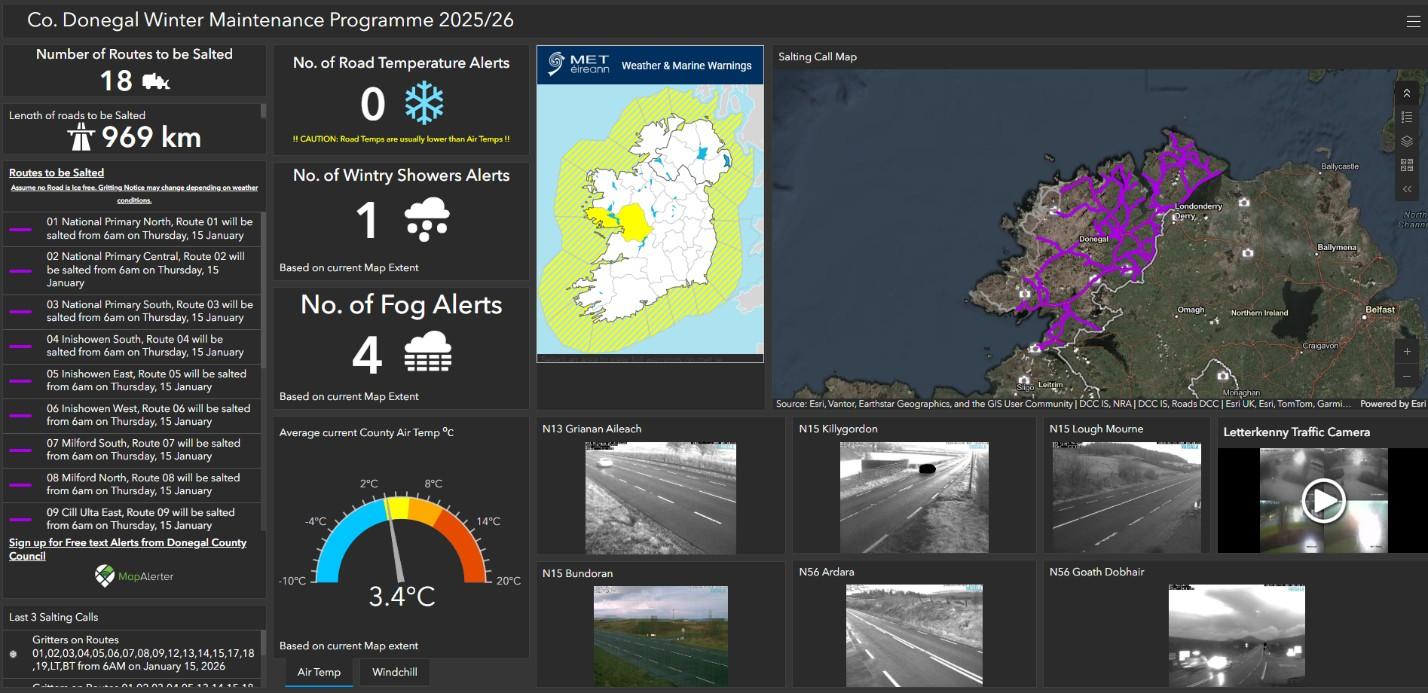Open N56 Ardara camera image

pos(914,636)
